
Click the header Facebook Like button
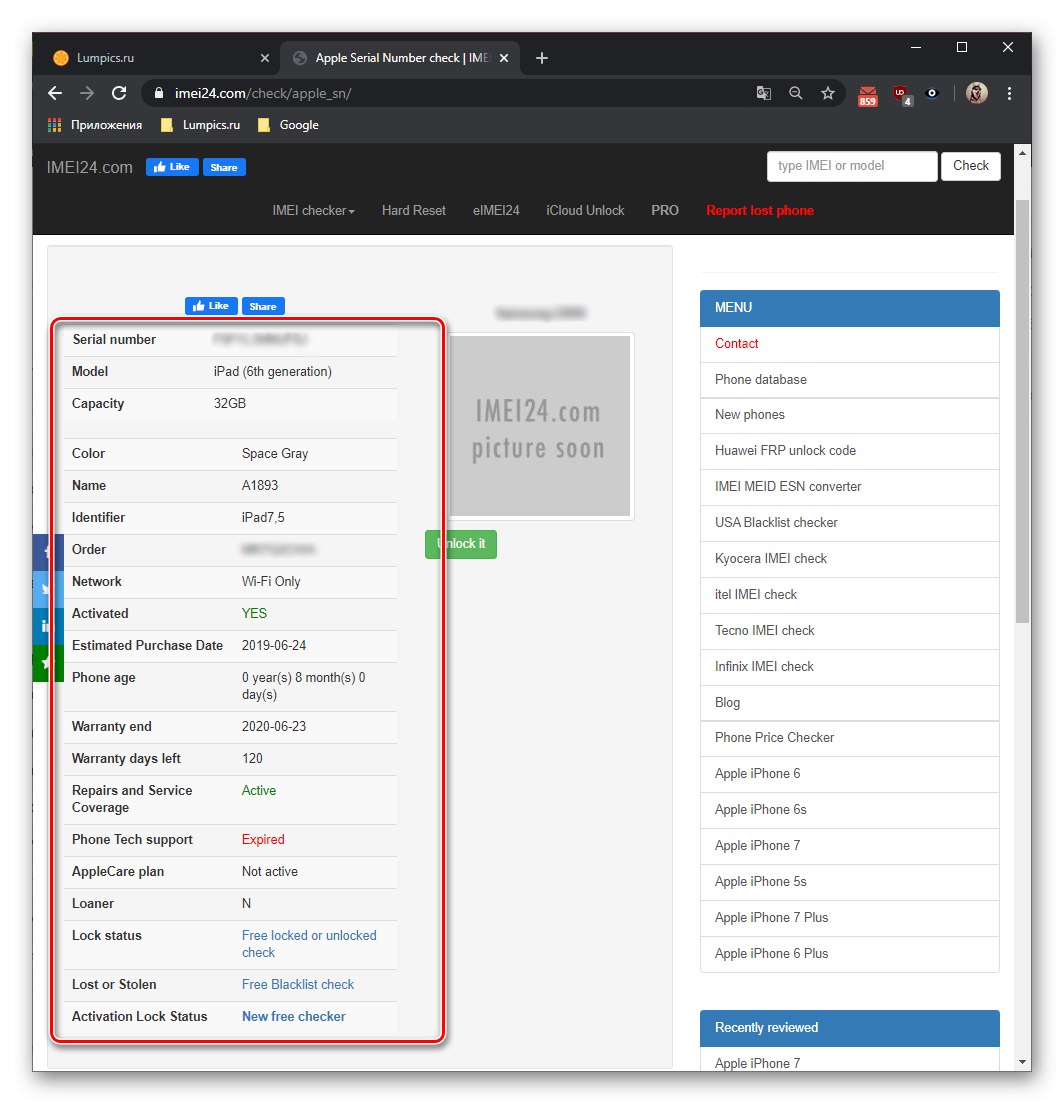click(x=172, y=168)
